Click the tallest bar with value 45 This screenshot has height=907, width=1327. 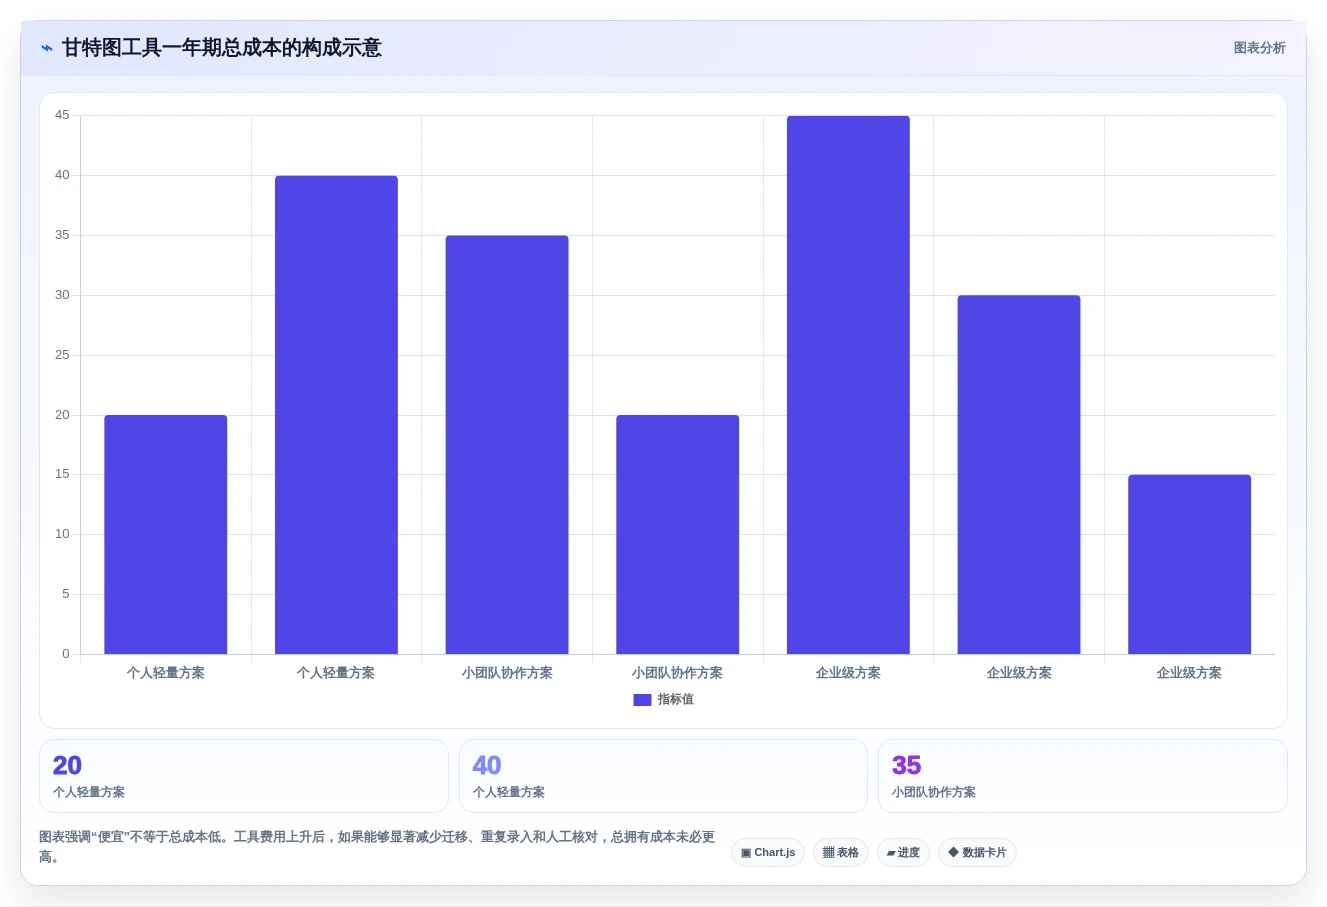tap(848, 385)
